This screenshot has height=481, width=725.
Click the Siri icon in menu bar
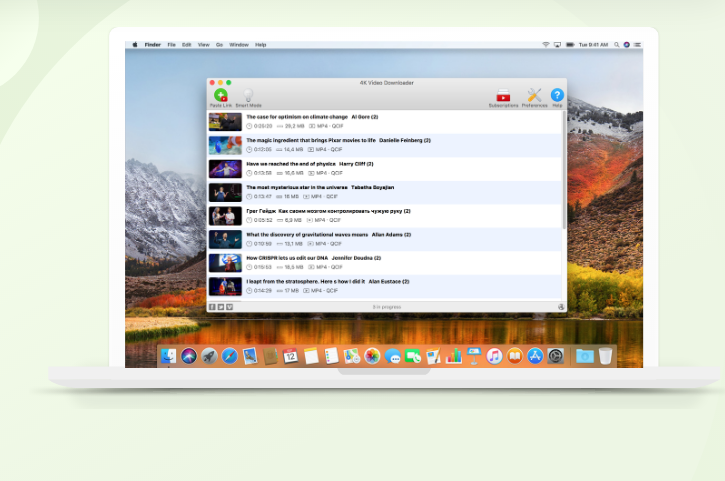point(627,45)
